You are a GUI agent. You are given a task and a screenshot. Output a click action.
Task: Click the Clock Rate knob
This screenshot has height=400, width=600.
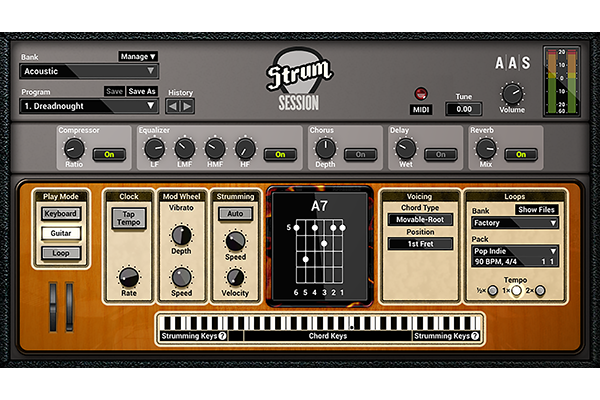129,277
